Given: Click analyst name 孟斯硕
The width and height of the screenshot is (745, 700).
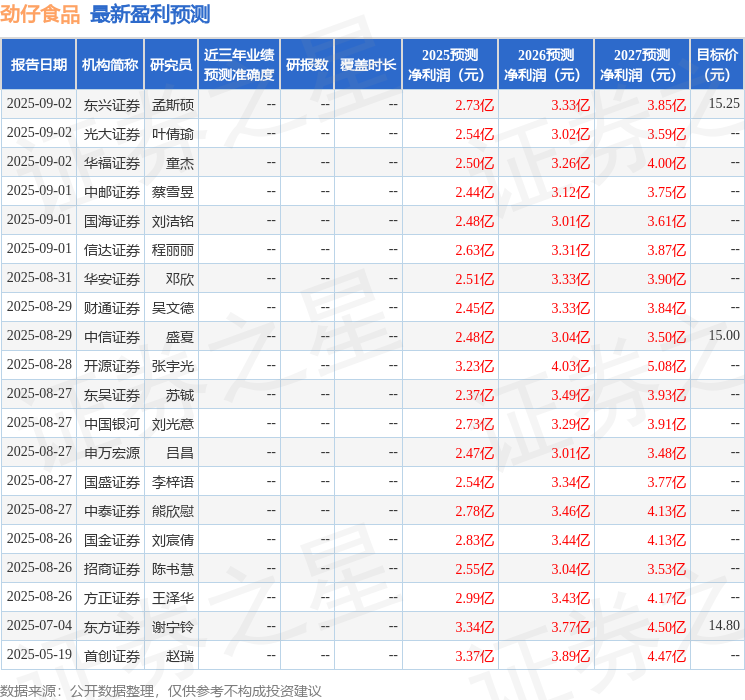Looking at the screenshot, I should tap(173, 105).
